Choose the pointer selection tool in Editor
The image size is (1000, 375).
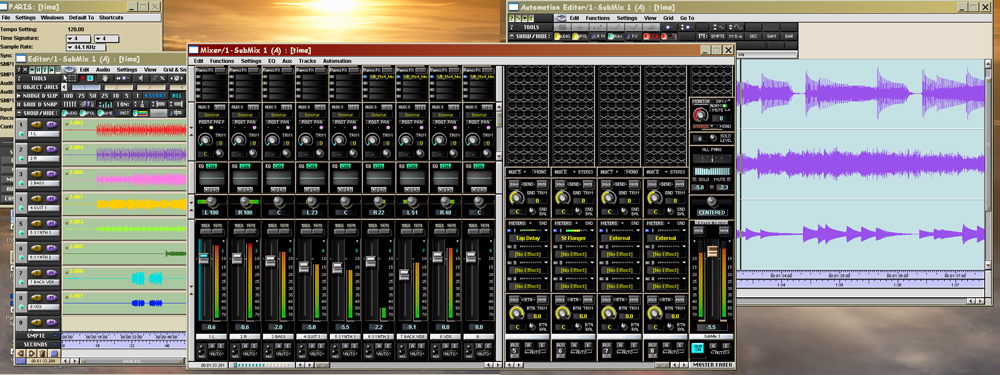pyautogui.click(x=65, y=78)
